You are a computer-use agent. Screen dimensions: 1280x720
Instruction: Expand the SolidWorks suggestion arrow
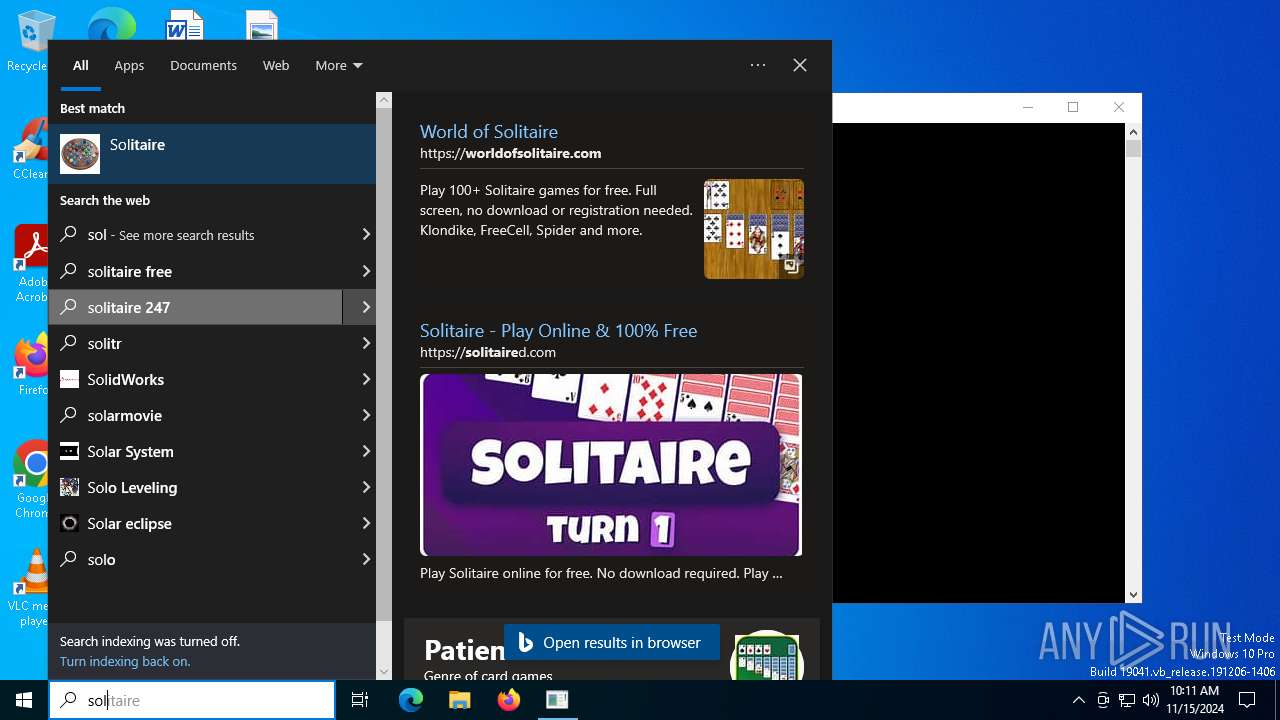coord(366,379)
